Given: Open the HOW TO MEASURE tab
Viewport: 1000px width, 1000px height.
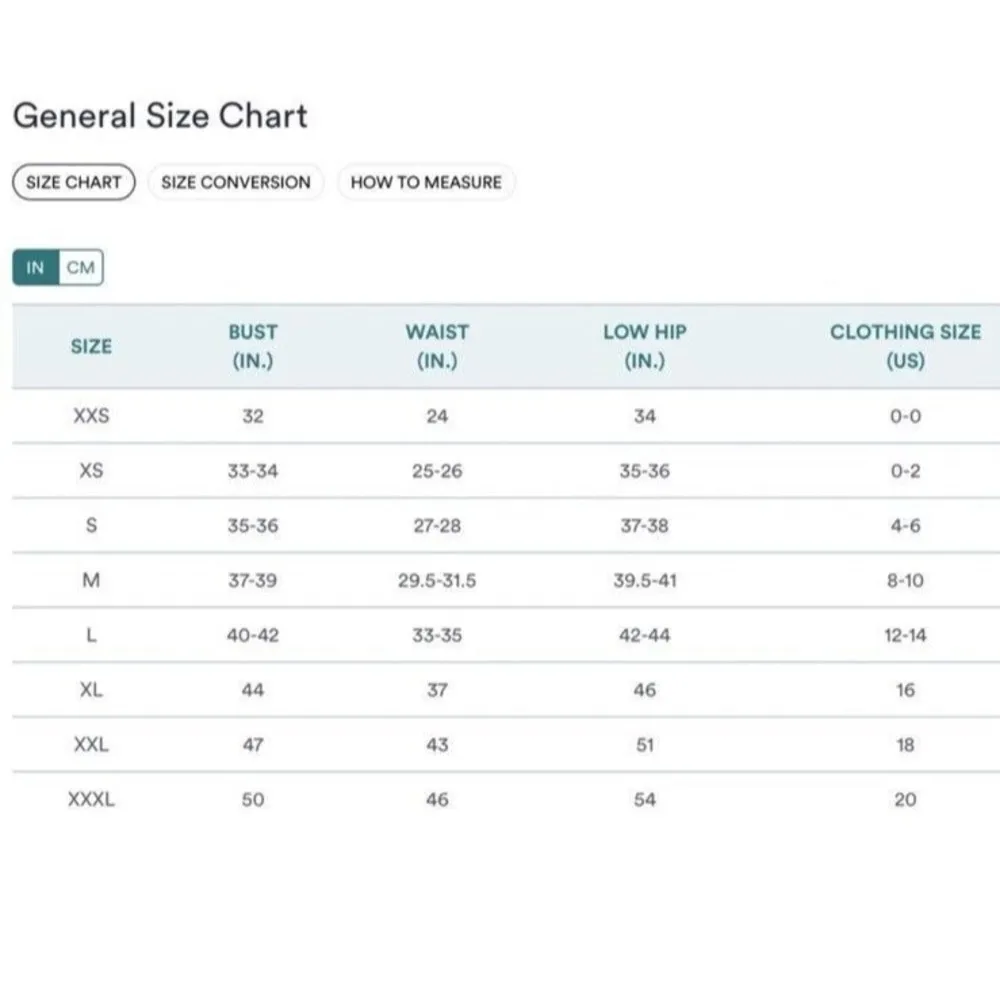Looking at the screenshot, I should 426,182.
